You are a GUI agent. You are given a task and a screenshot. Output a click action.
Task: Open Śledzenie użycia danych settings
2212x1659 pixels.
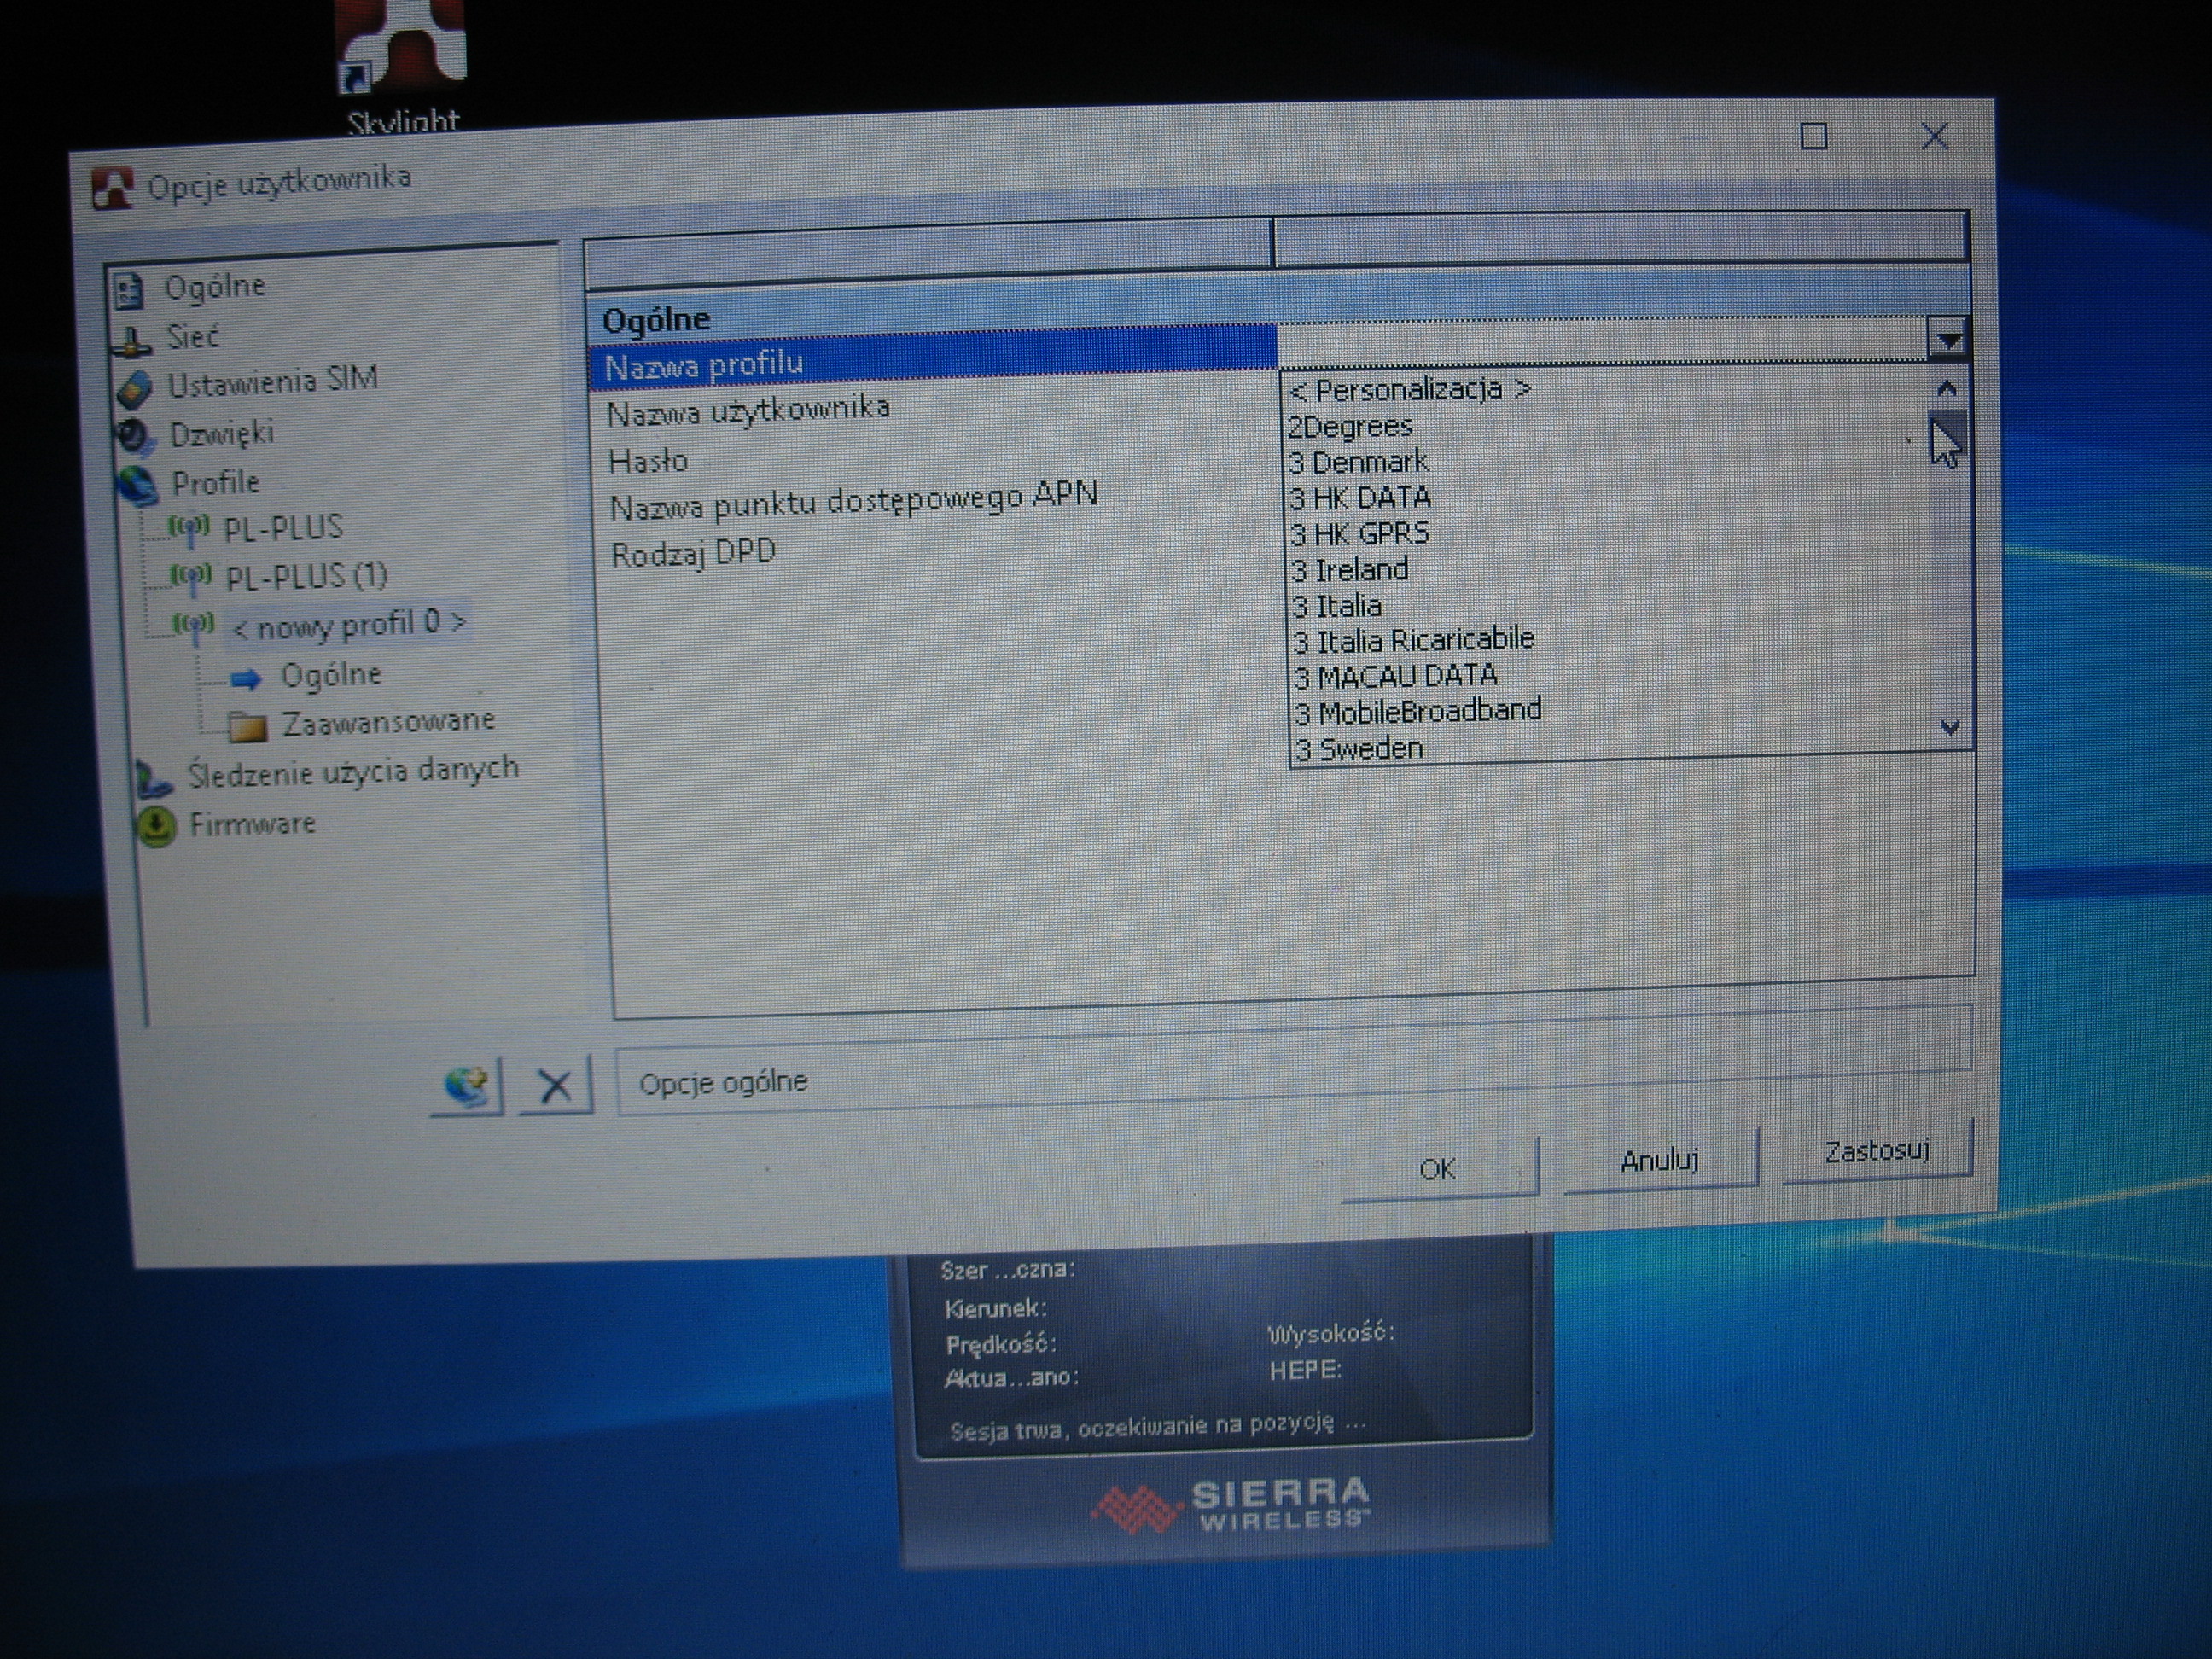353,771
